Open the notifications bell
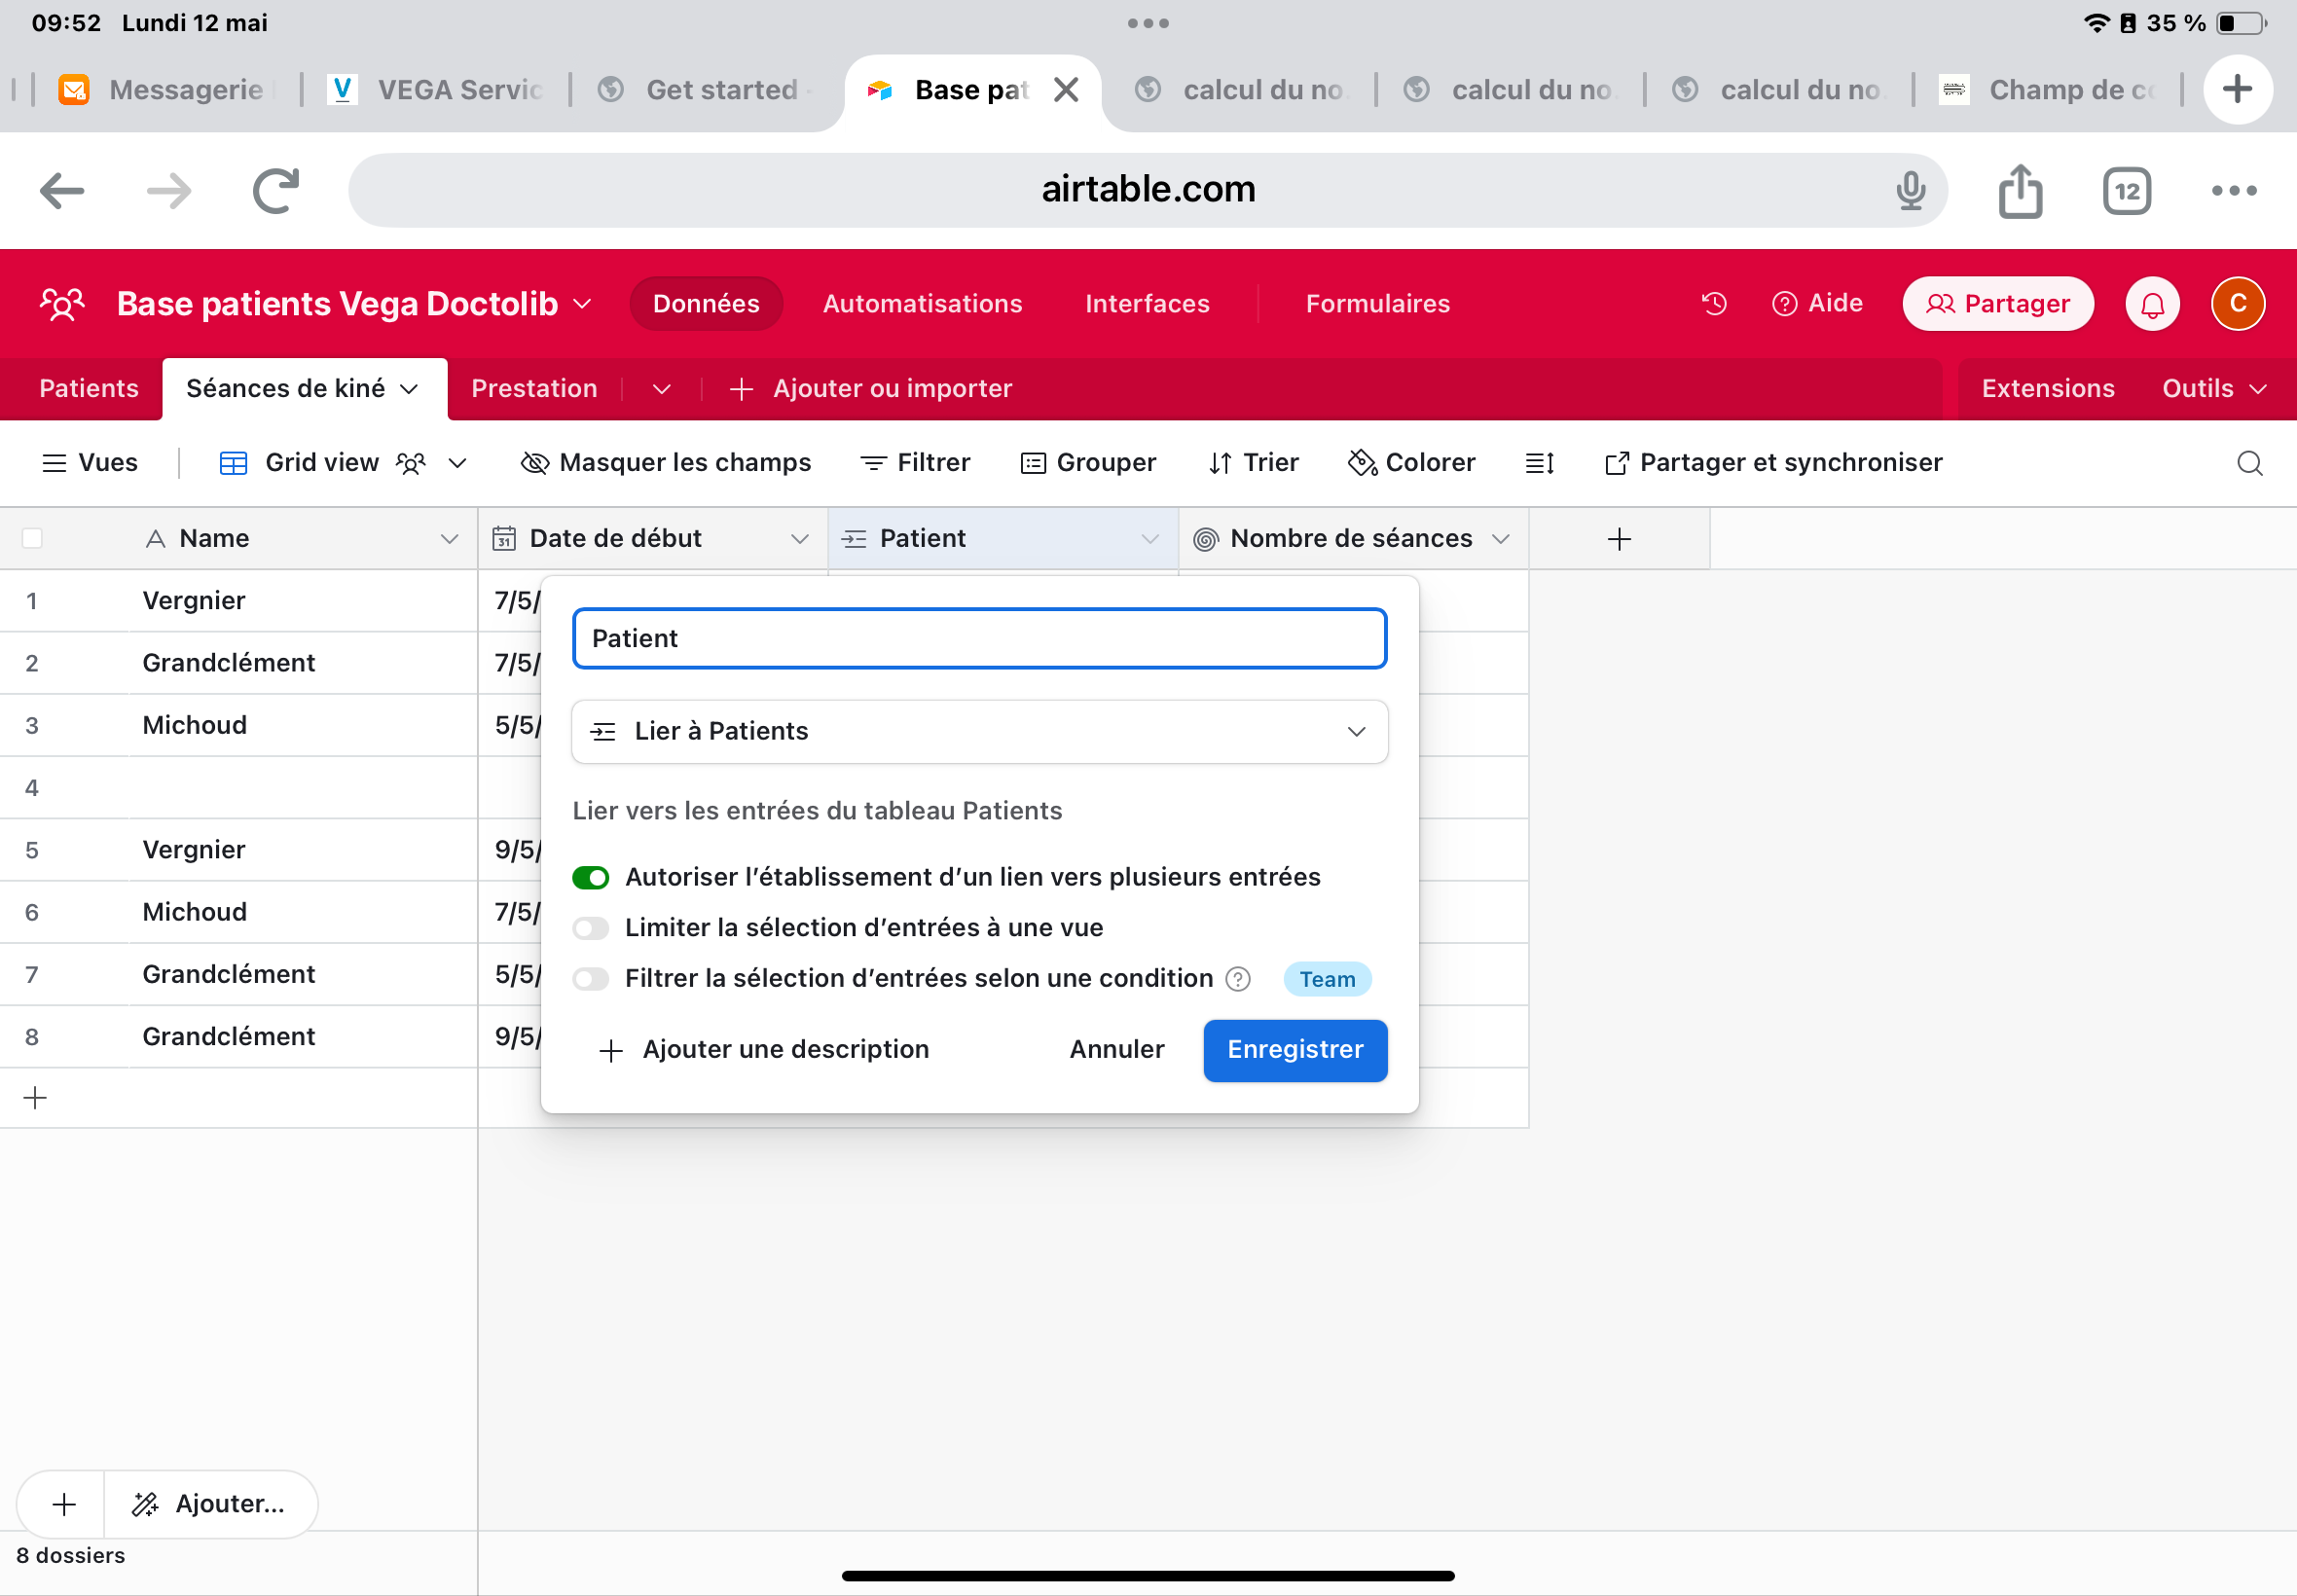 click(2152, 303)
